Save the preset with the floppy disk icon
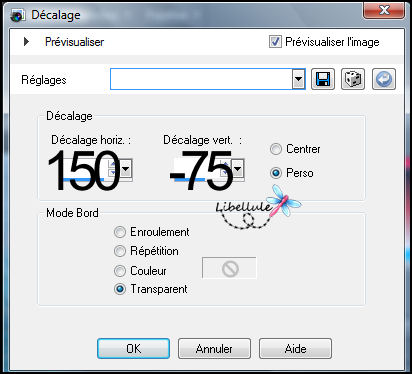 point(323,79)
